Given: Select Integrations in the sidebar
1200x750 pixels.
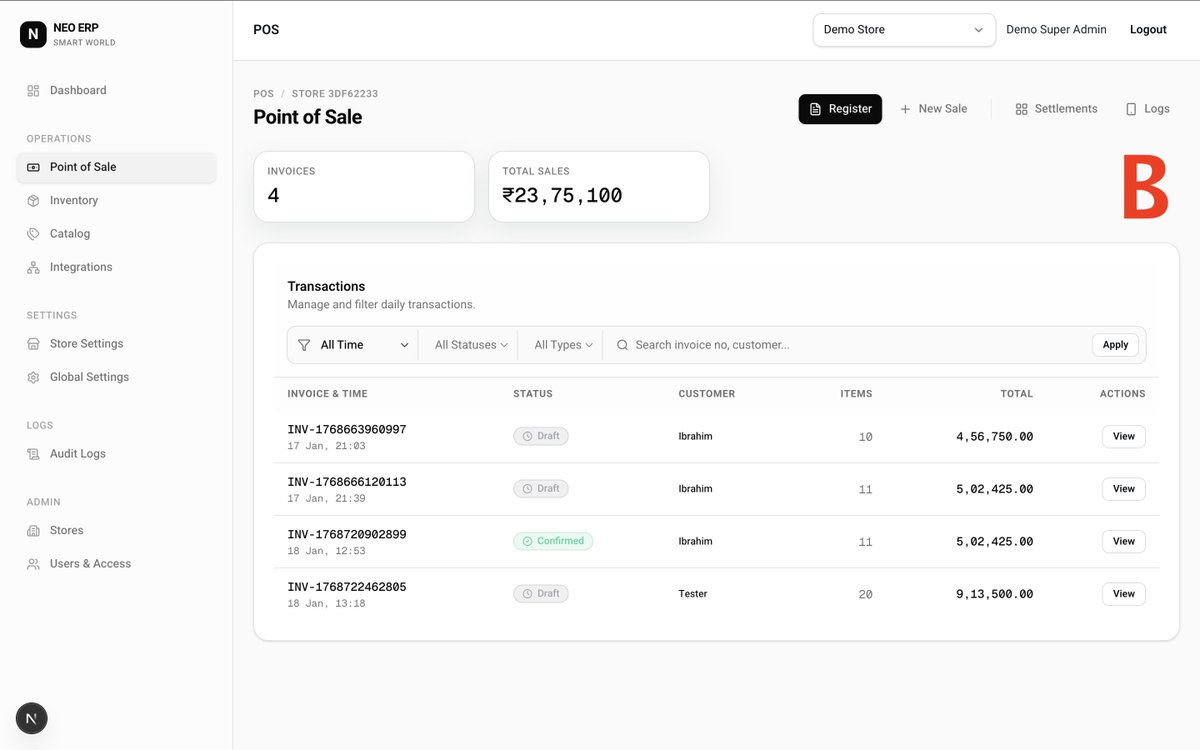Looking at the screenshot, I should coord(116,267).
